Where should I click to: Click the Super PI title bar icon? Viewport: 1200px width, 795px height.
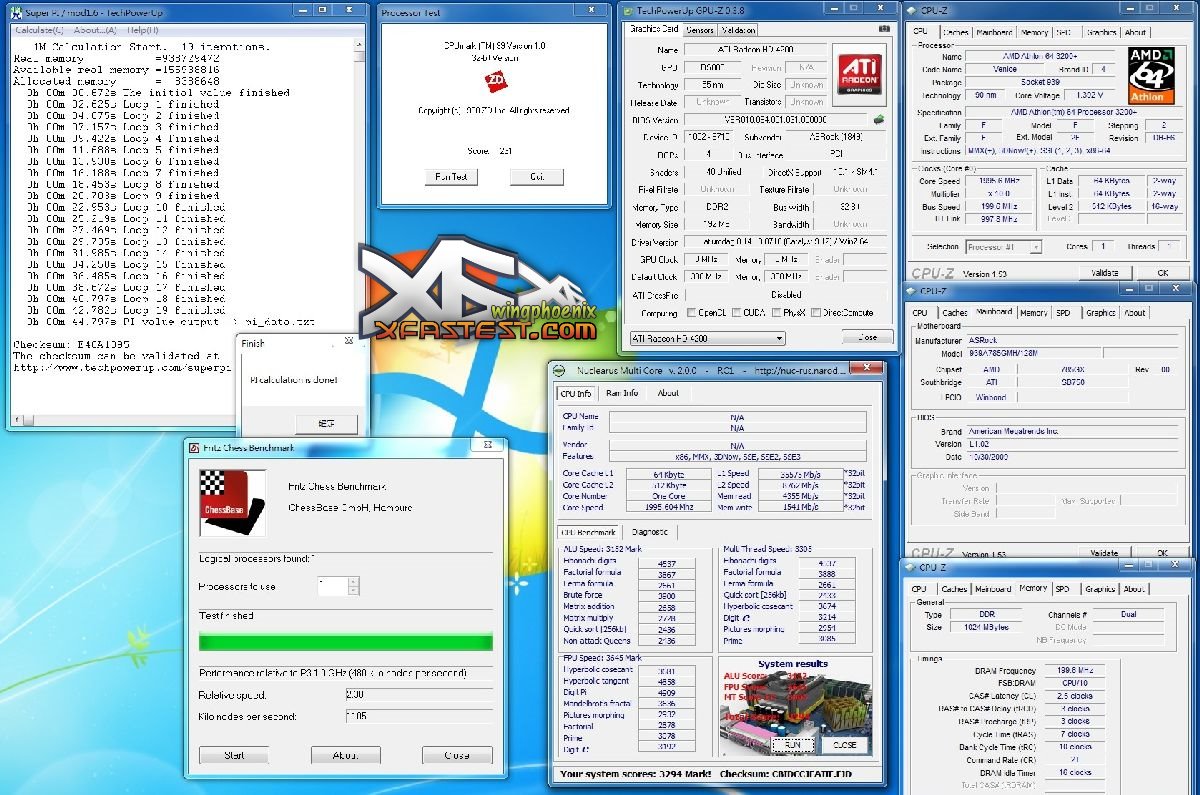pos(18,12)
